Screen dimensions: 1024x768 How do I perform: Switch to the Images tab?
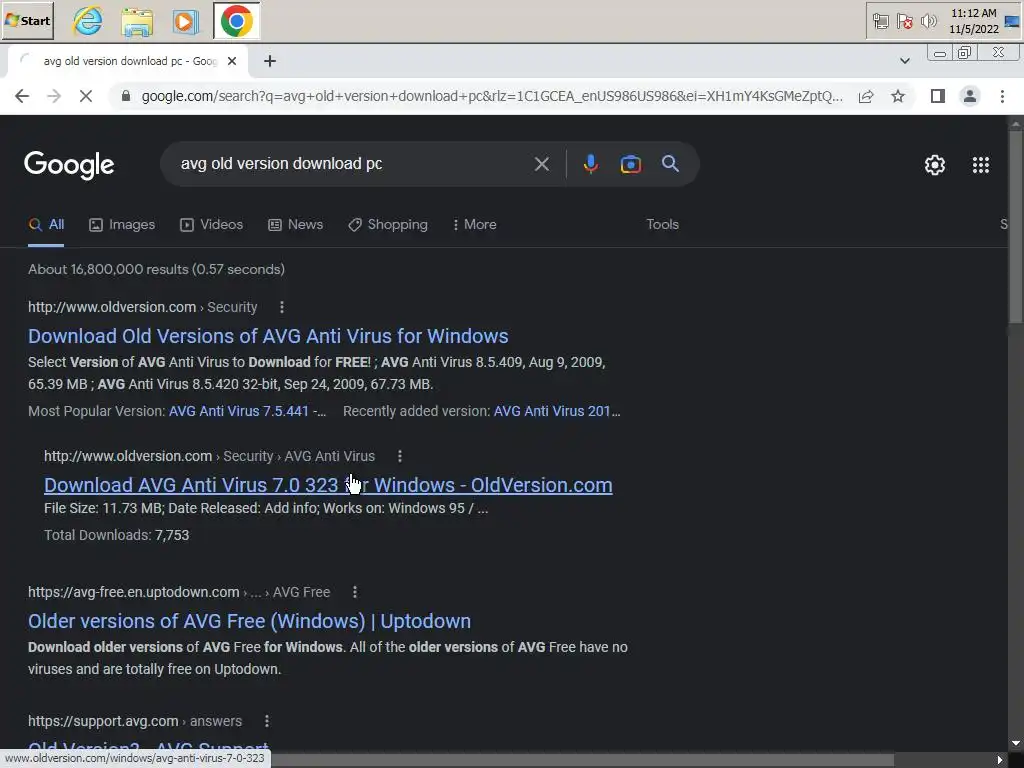click(122, 225)
